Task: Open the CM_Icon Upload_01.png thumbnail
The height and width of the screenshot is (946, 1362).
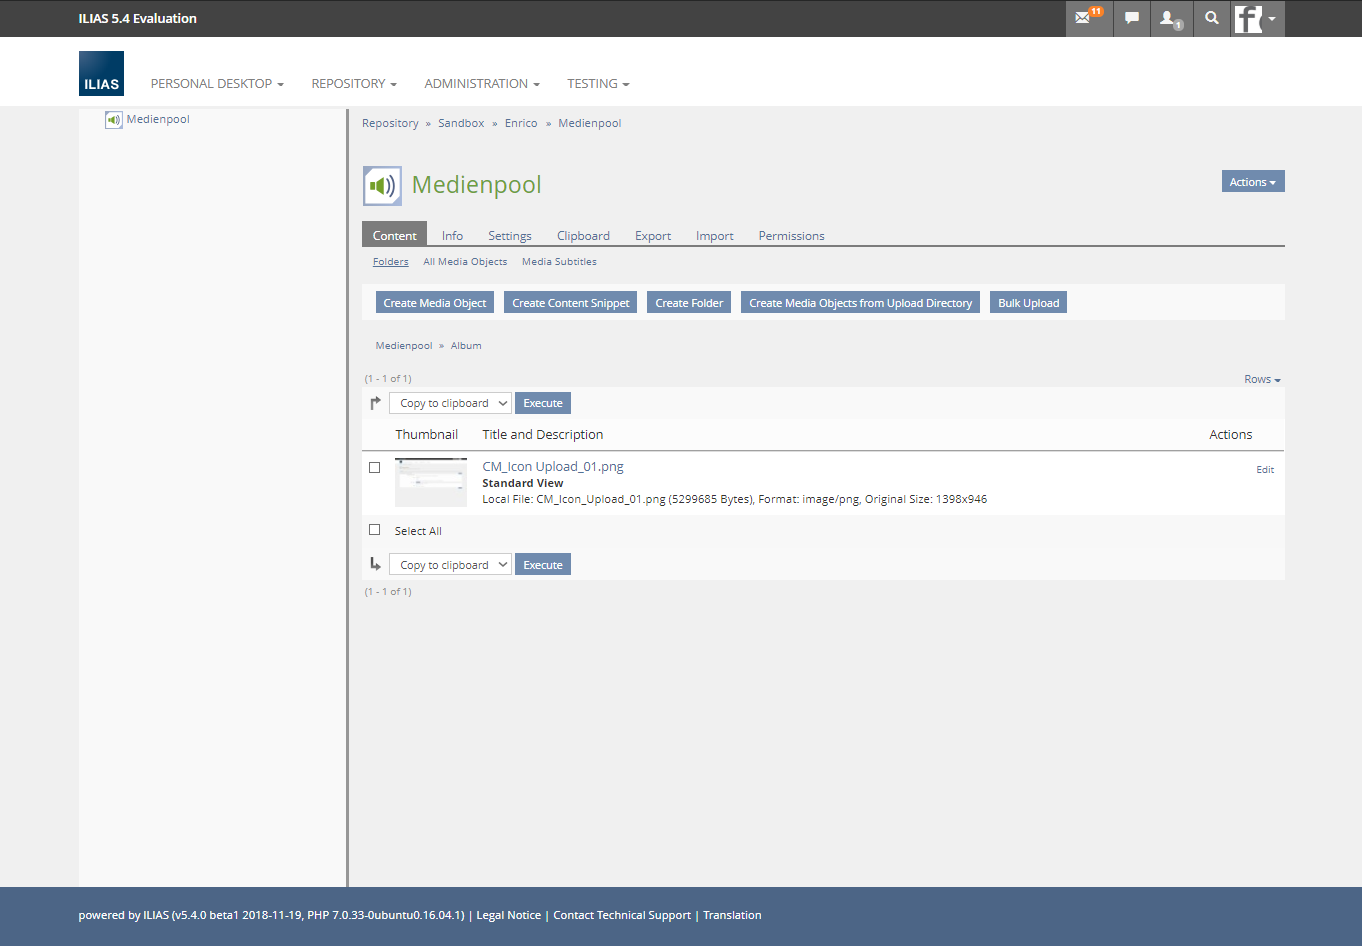Action: coord(431,482)
